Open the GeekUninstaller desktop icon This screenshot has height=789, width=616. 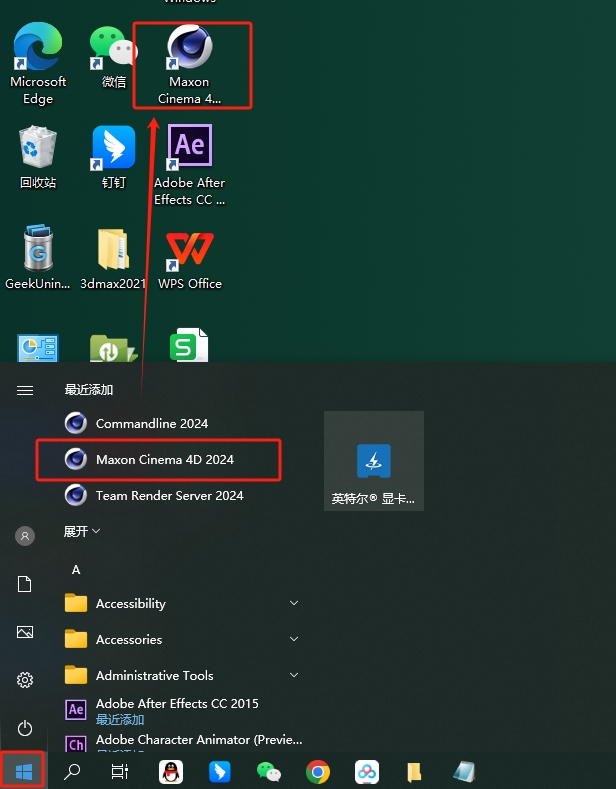38,258
